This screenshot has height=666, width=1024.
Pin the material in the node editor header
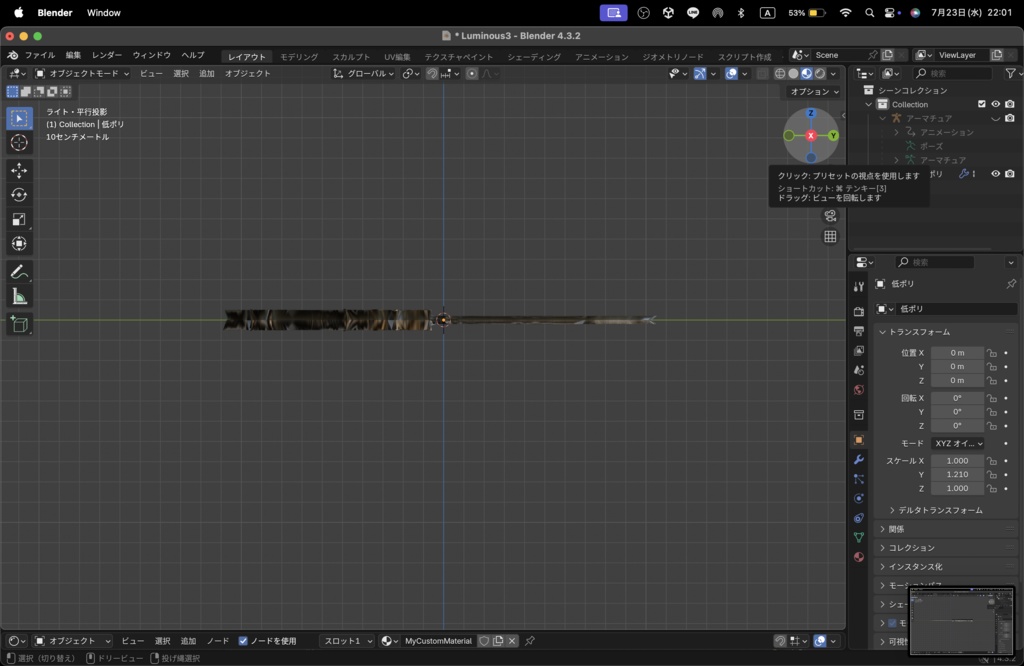tap(530, 641)
